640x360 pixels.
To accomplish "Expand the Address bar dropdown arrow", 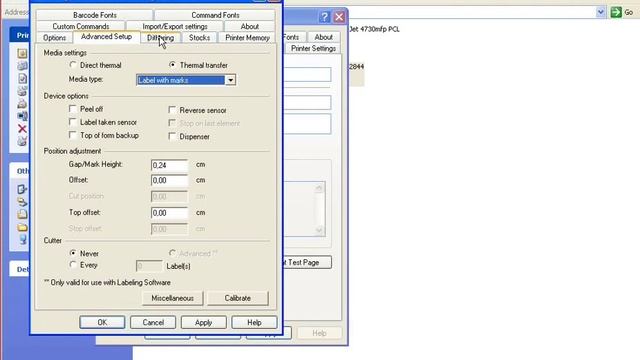I will tap(600, 12).
